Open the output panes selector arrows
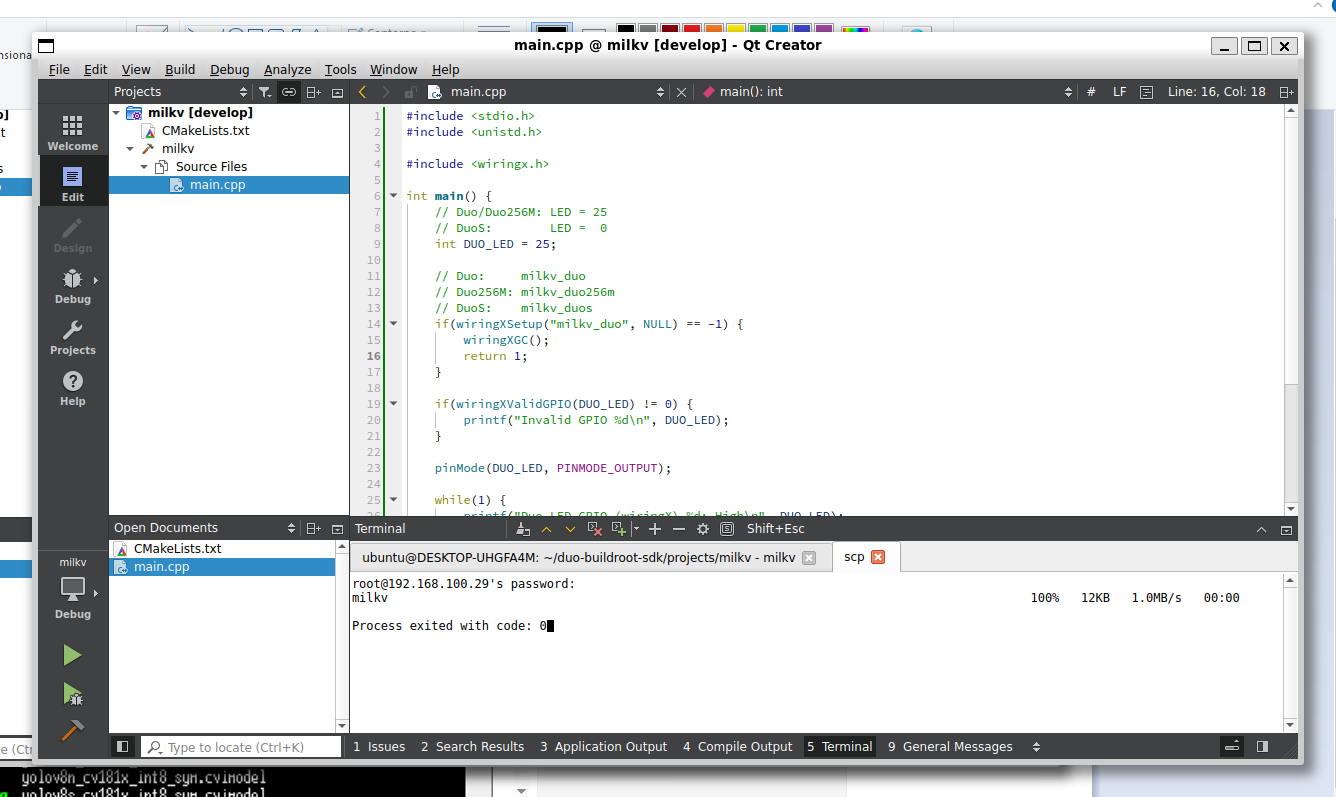The image size is (1336, 797). [1036, 747]
